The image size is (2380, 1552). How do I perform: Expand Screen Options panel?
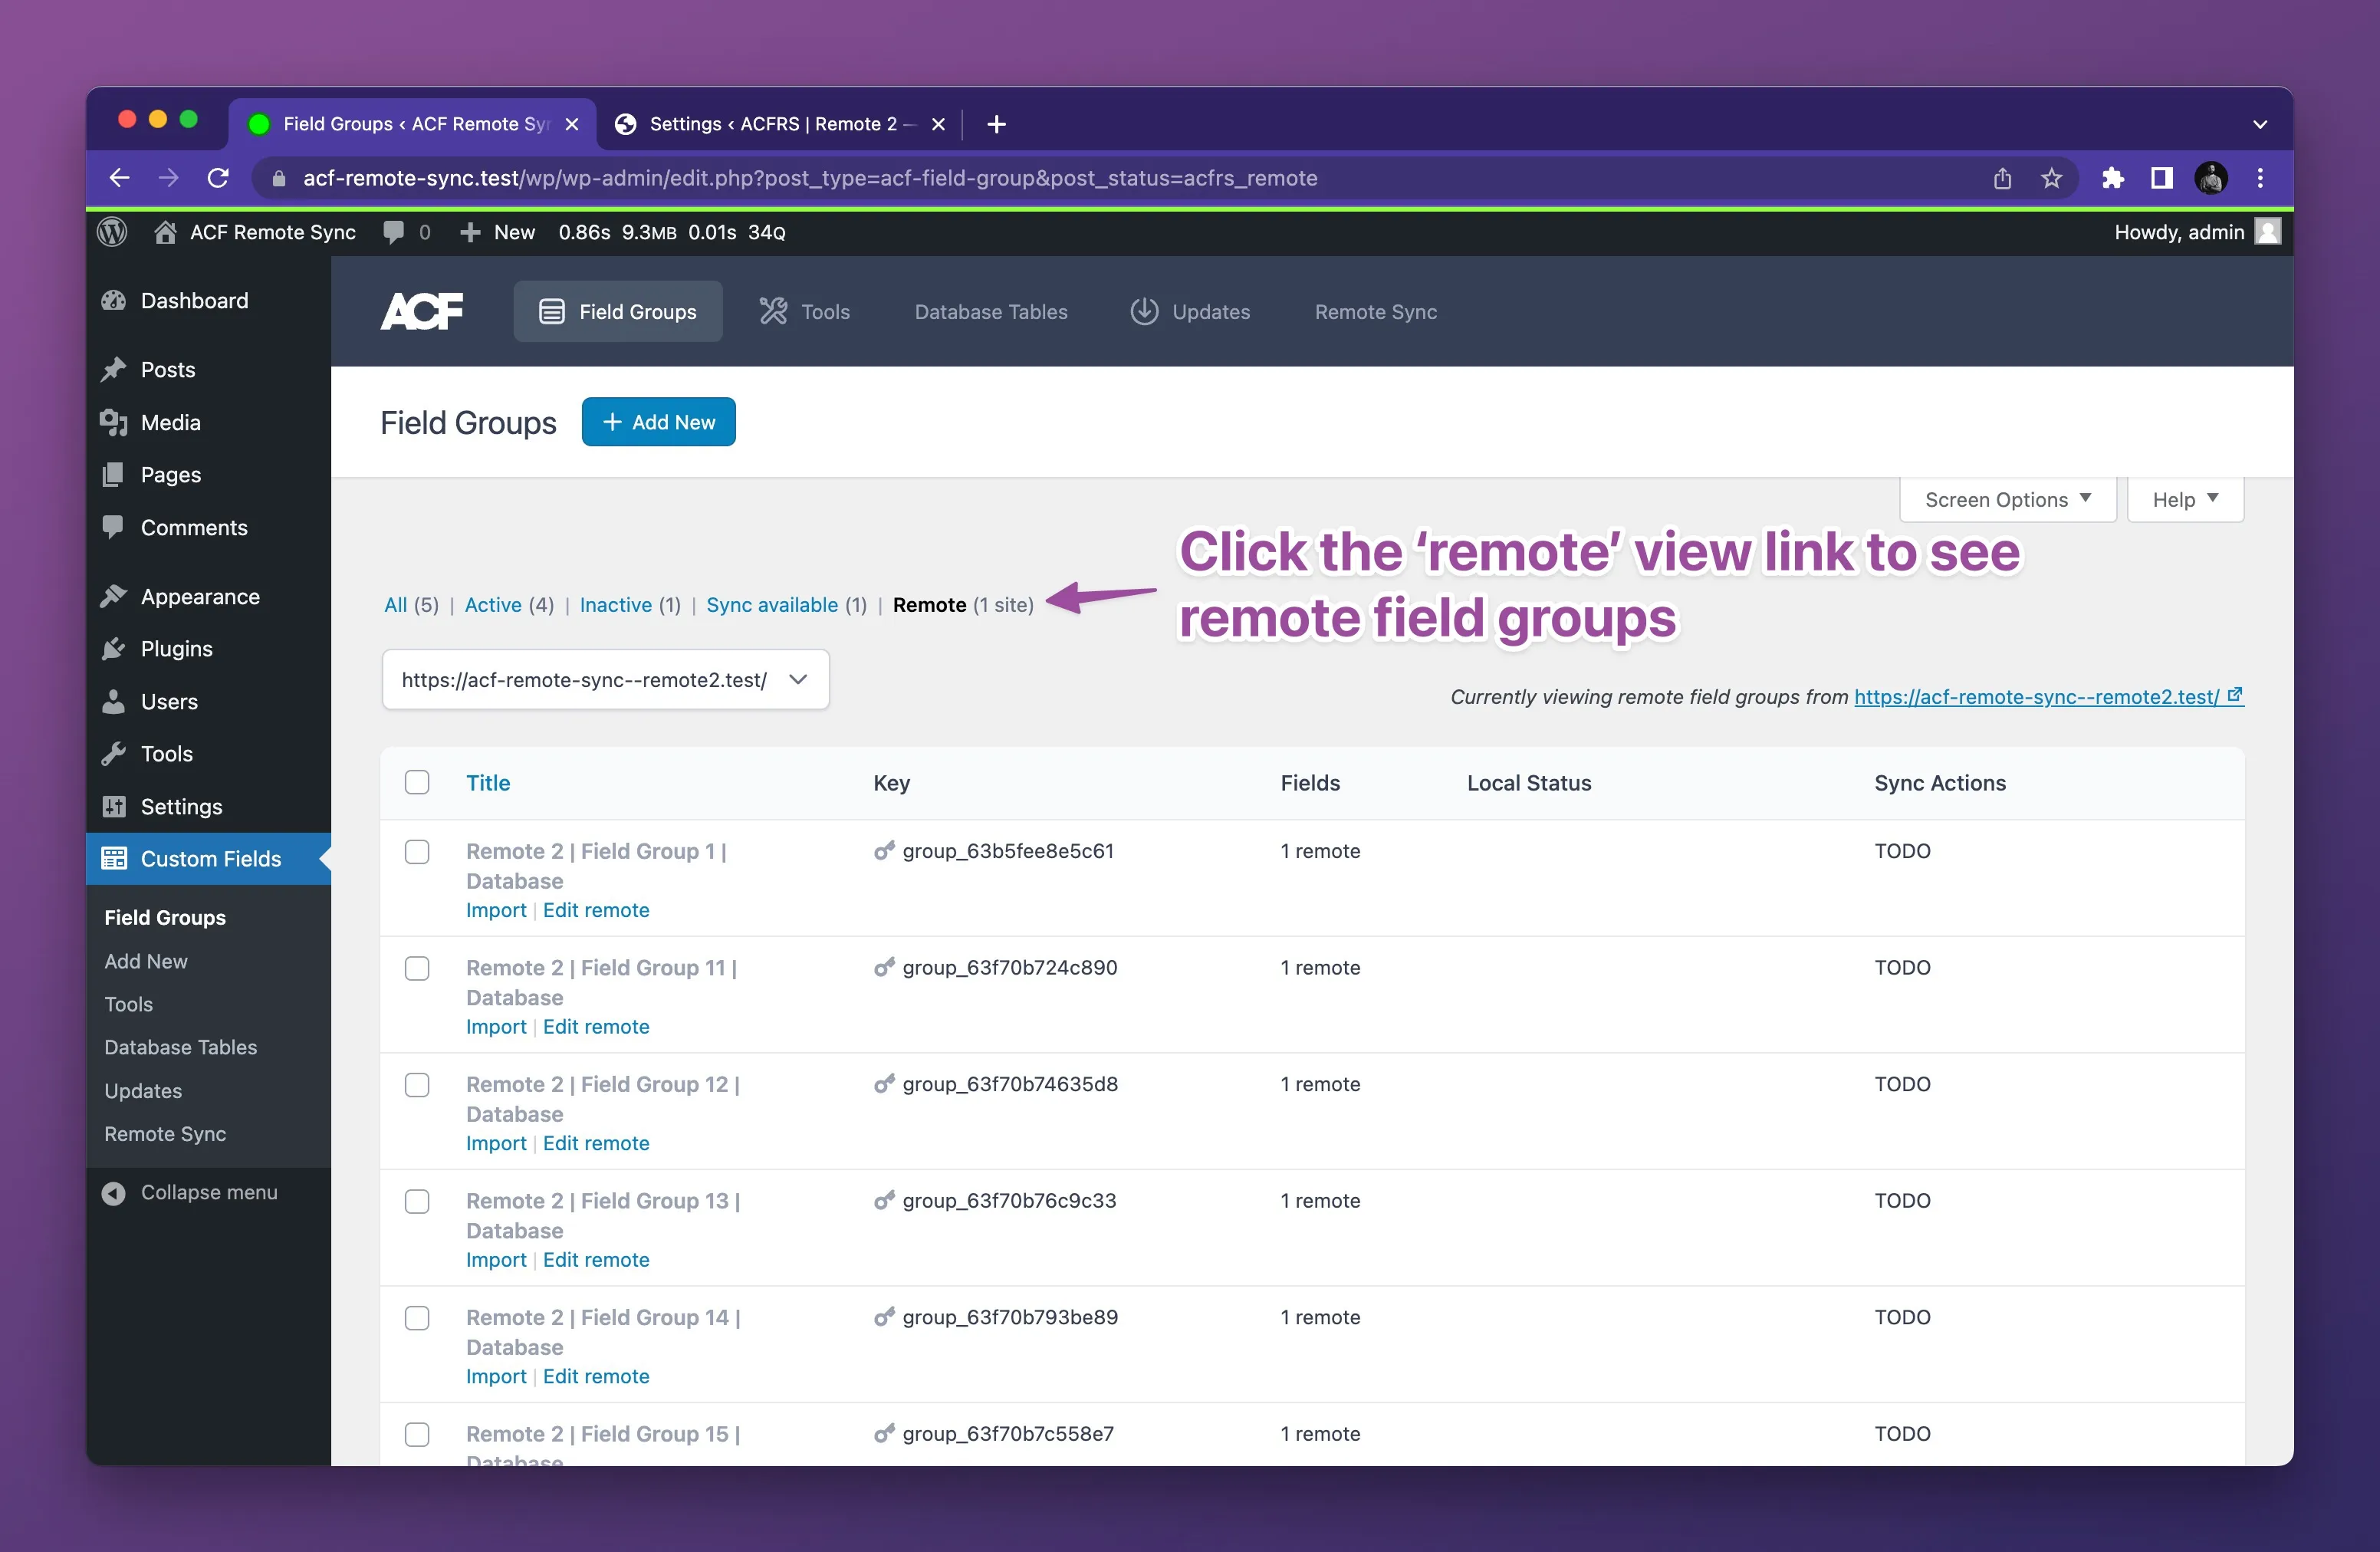click(x=2007, y=499)
